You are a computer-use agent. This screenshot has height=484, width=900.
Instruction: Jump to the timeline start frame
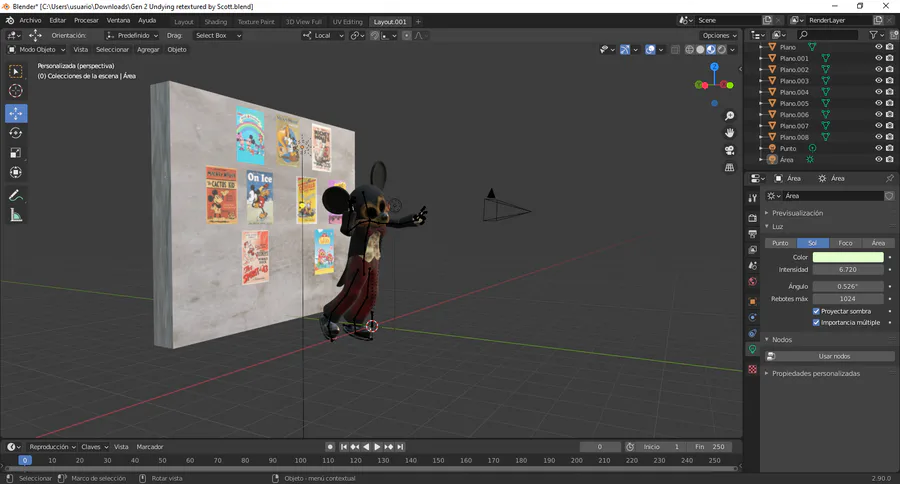coord(343,447)
